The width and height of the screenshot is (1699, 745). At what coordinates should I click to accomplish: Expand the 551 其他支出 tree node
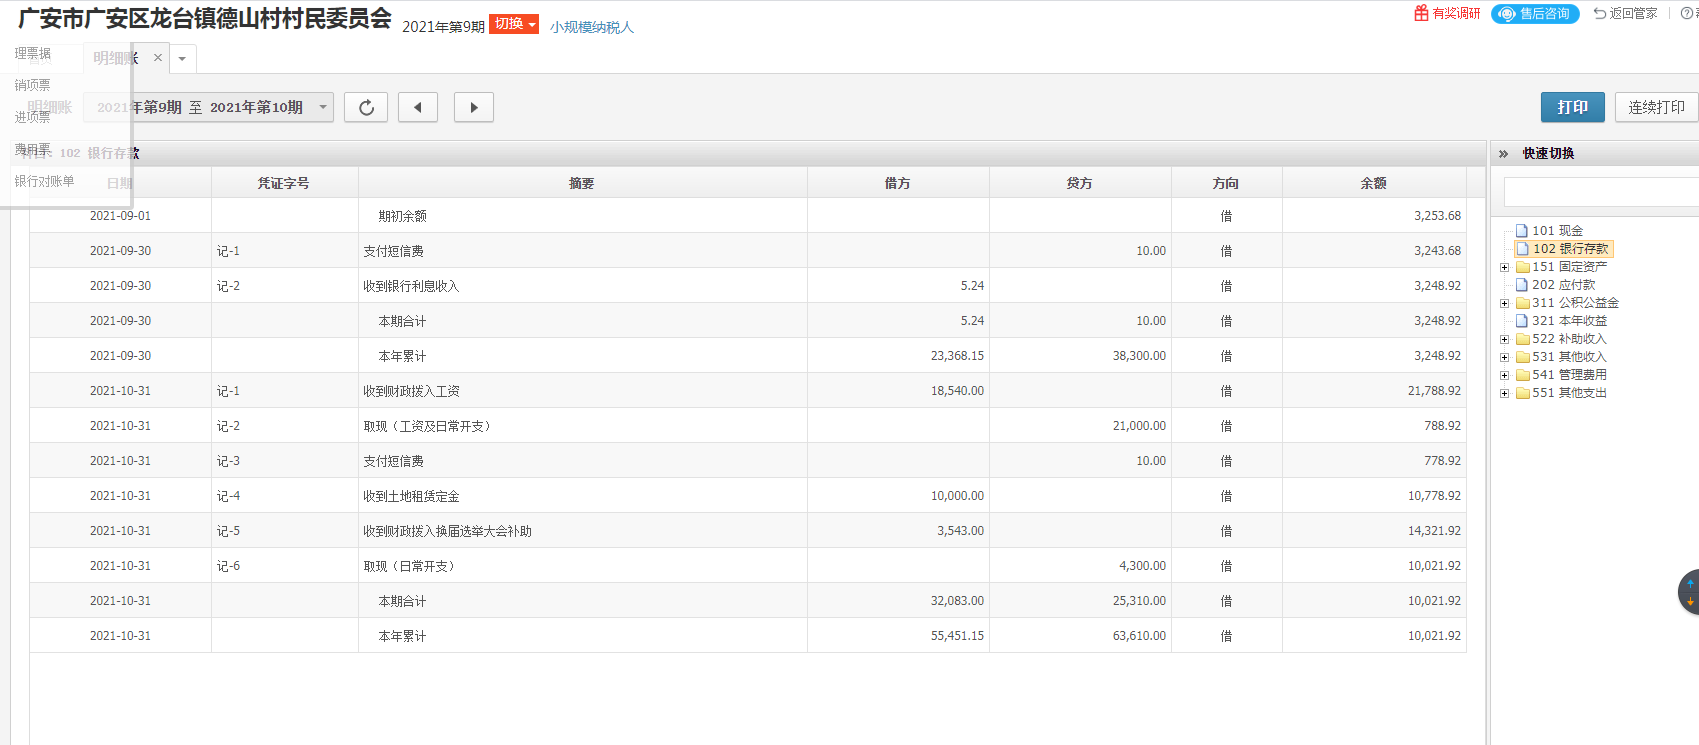click(x=1504, y=393)
